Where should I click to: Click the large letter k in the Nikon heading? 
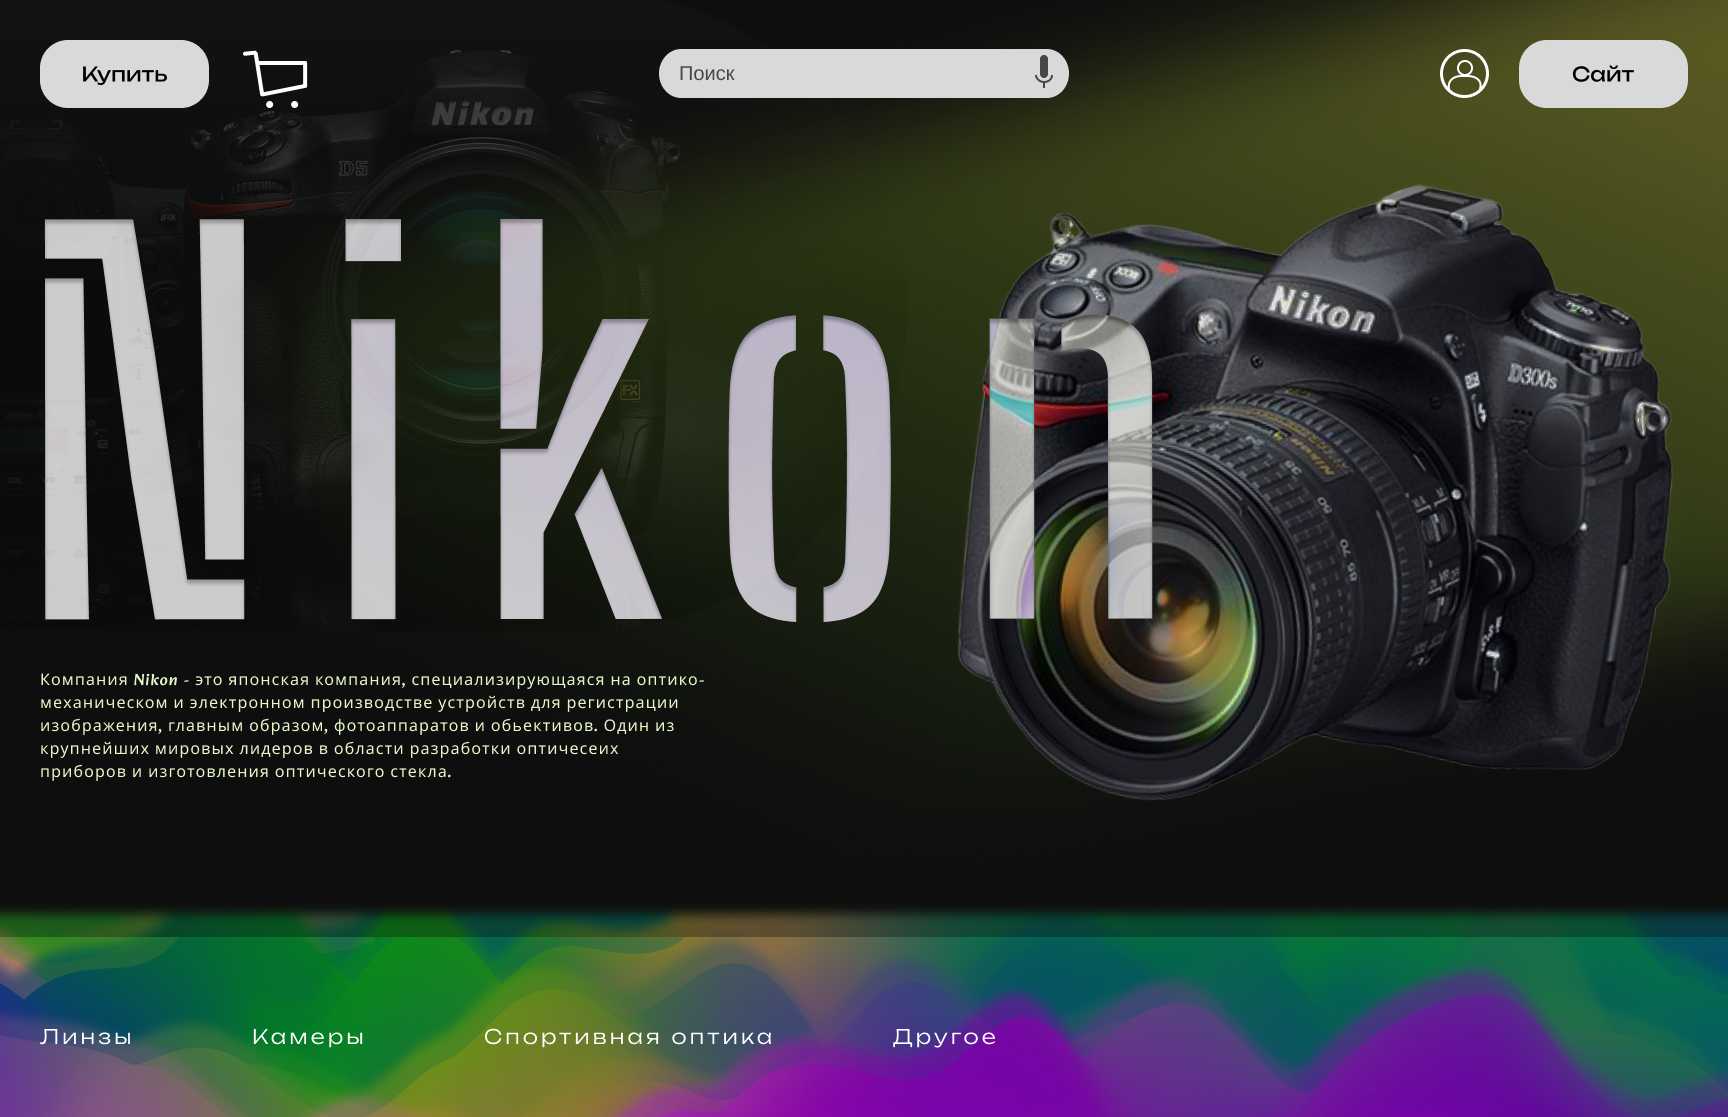coord(575,420)
